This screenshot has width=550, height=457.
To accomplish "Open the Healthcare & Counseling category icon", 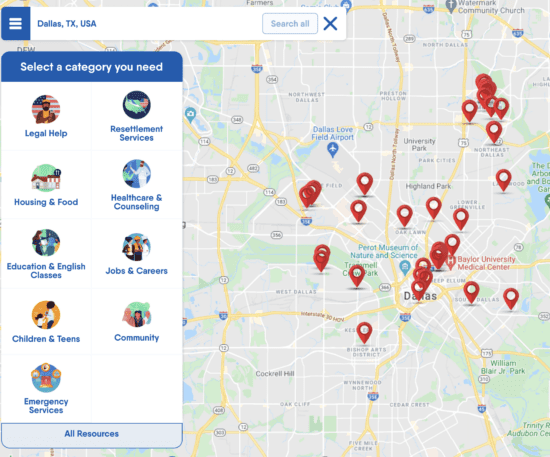I will [136, 174].
